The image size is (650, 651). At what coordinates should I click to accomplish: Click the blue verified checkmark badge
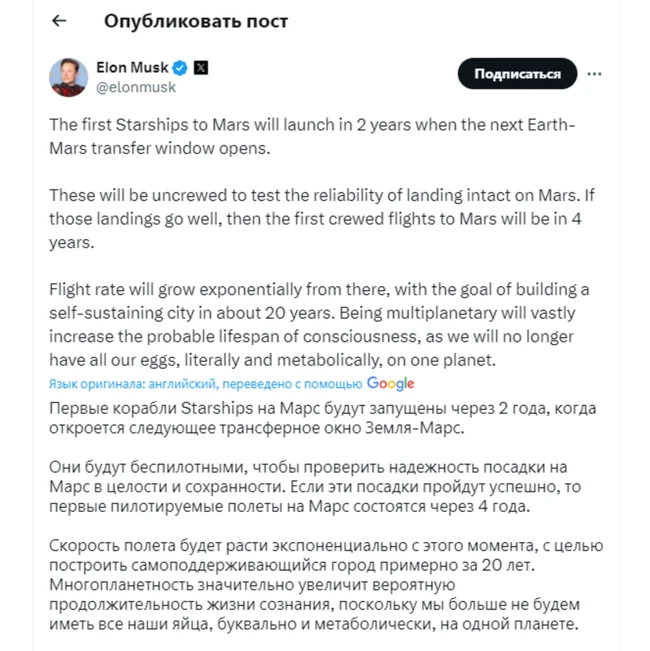point(180,69)
